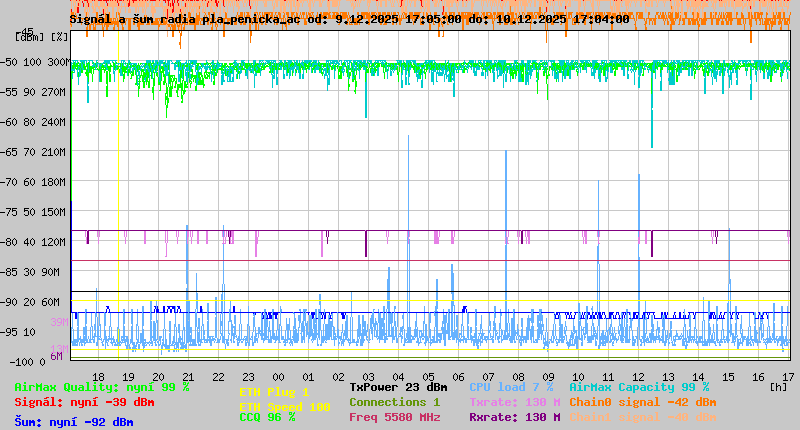Click the AirMax Capacity 99 % label
Viewport: 800px width, 430px height.
pyautogui.click(x=638, y=387)
